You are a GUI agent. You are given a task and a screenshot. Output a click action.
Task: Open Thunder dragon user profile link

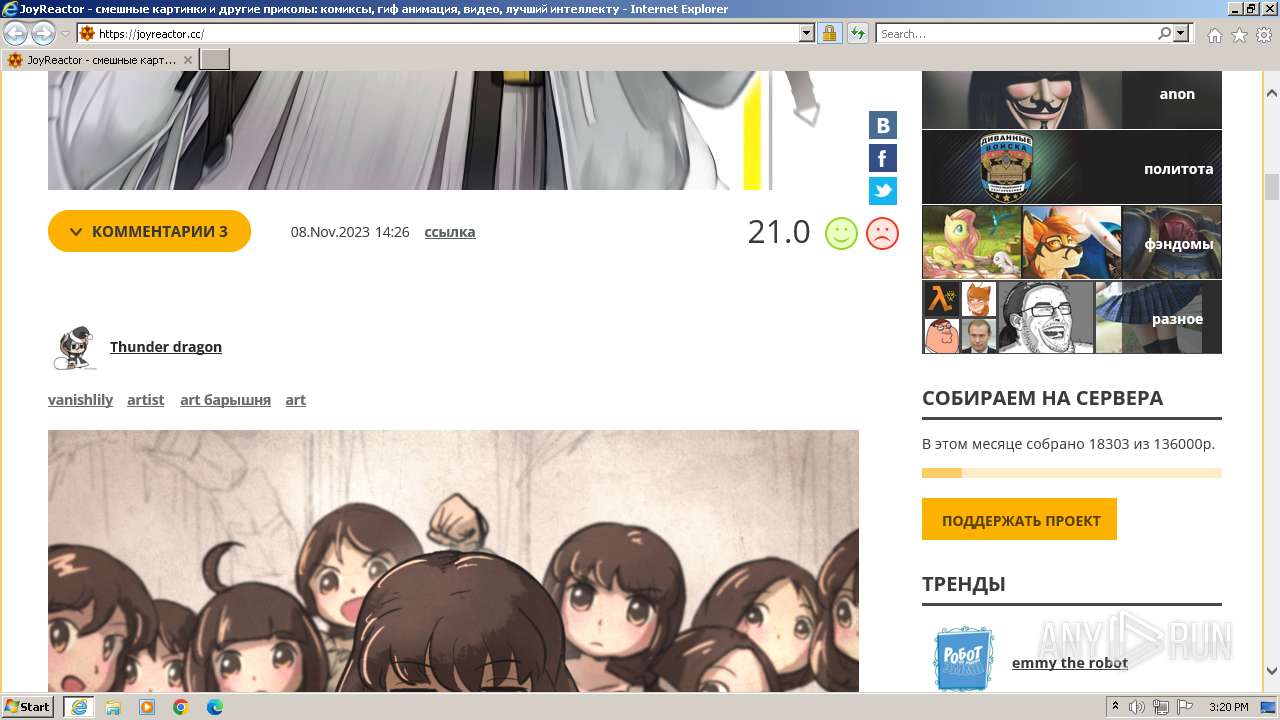pos(166,347)
